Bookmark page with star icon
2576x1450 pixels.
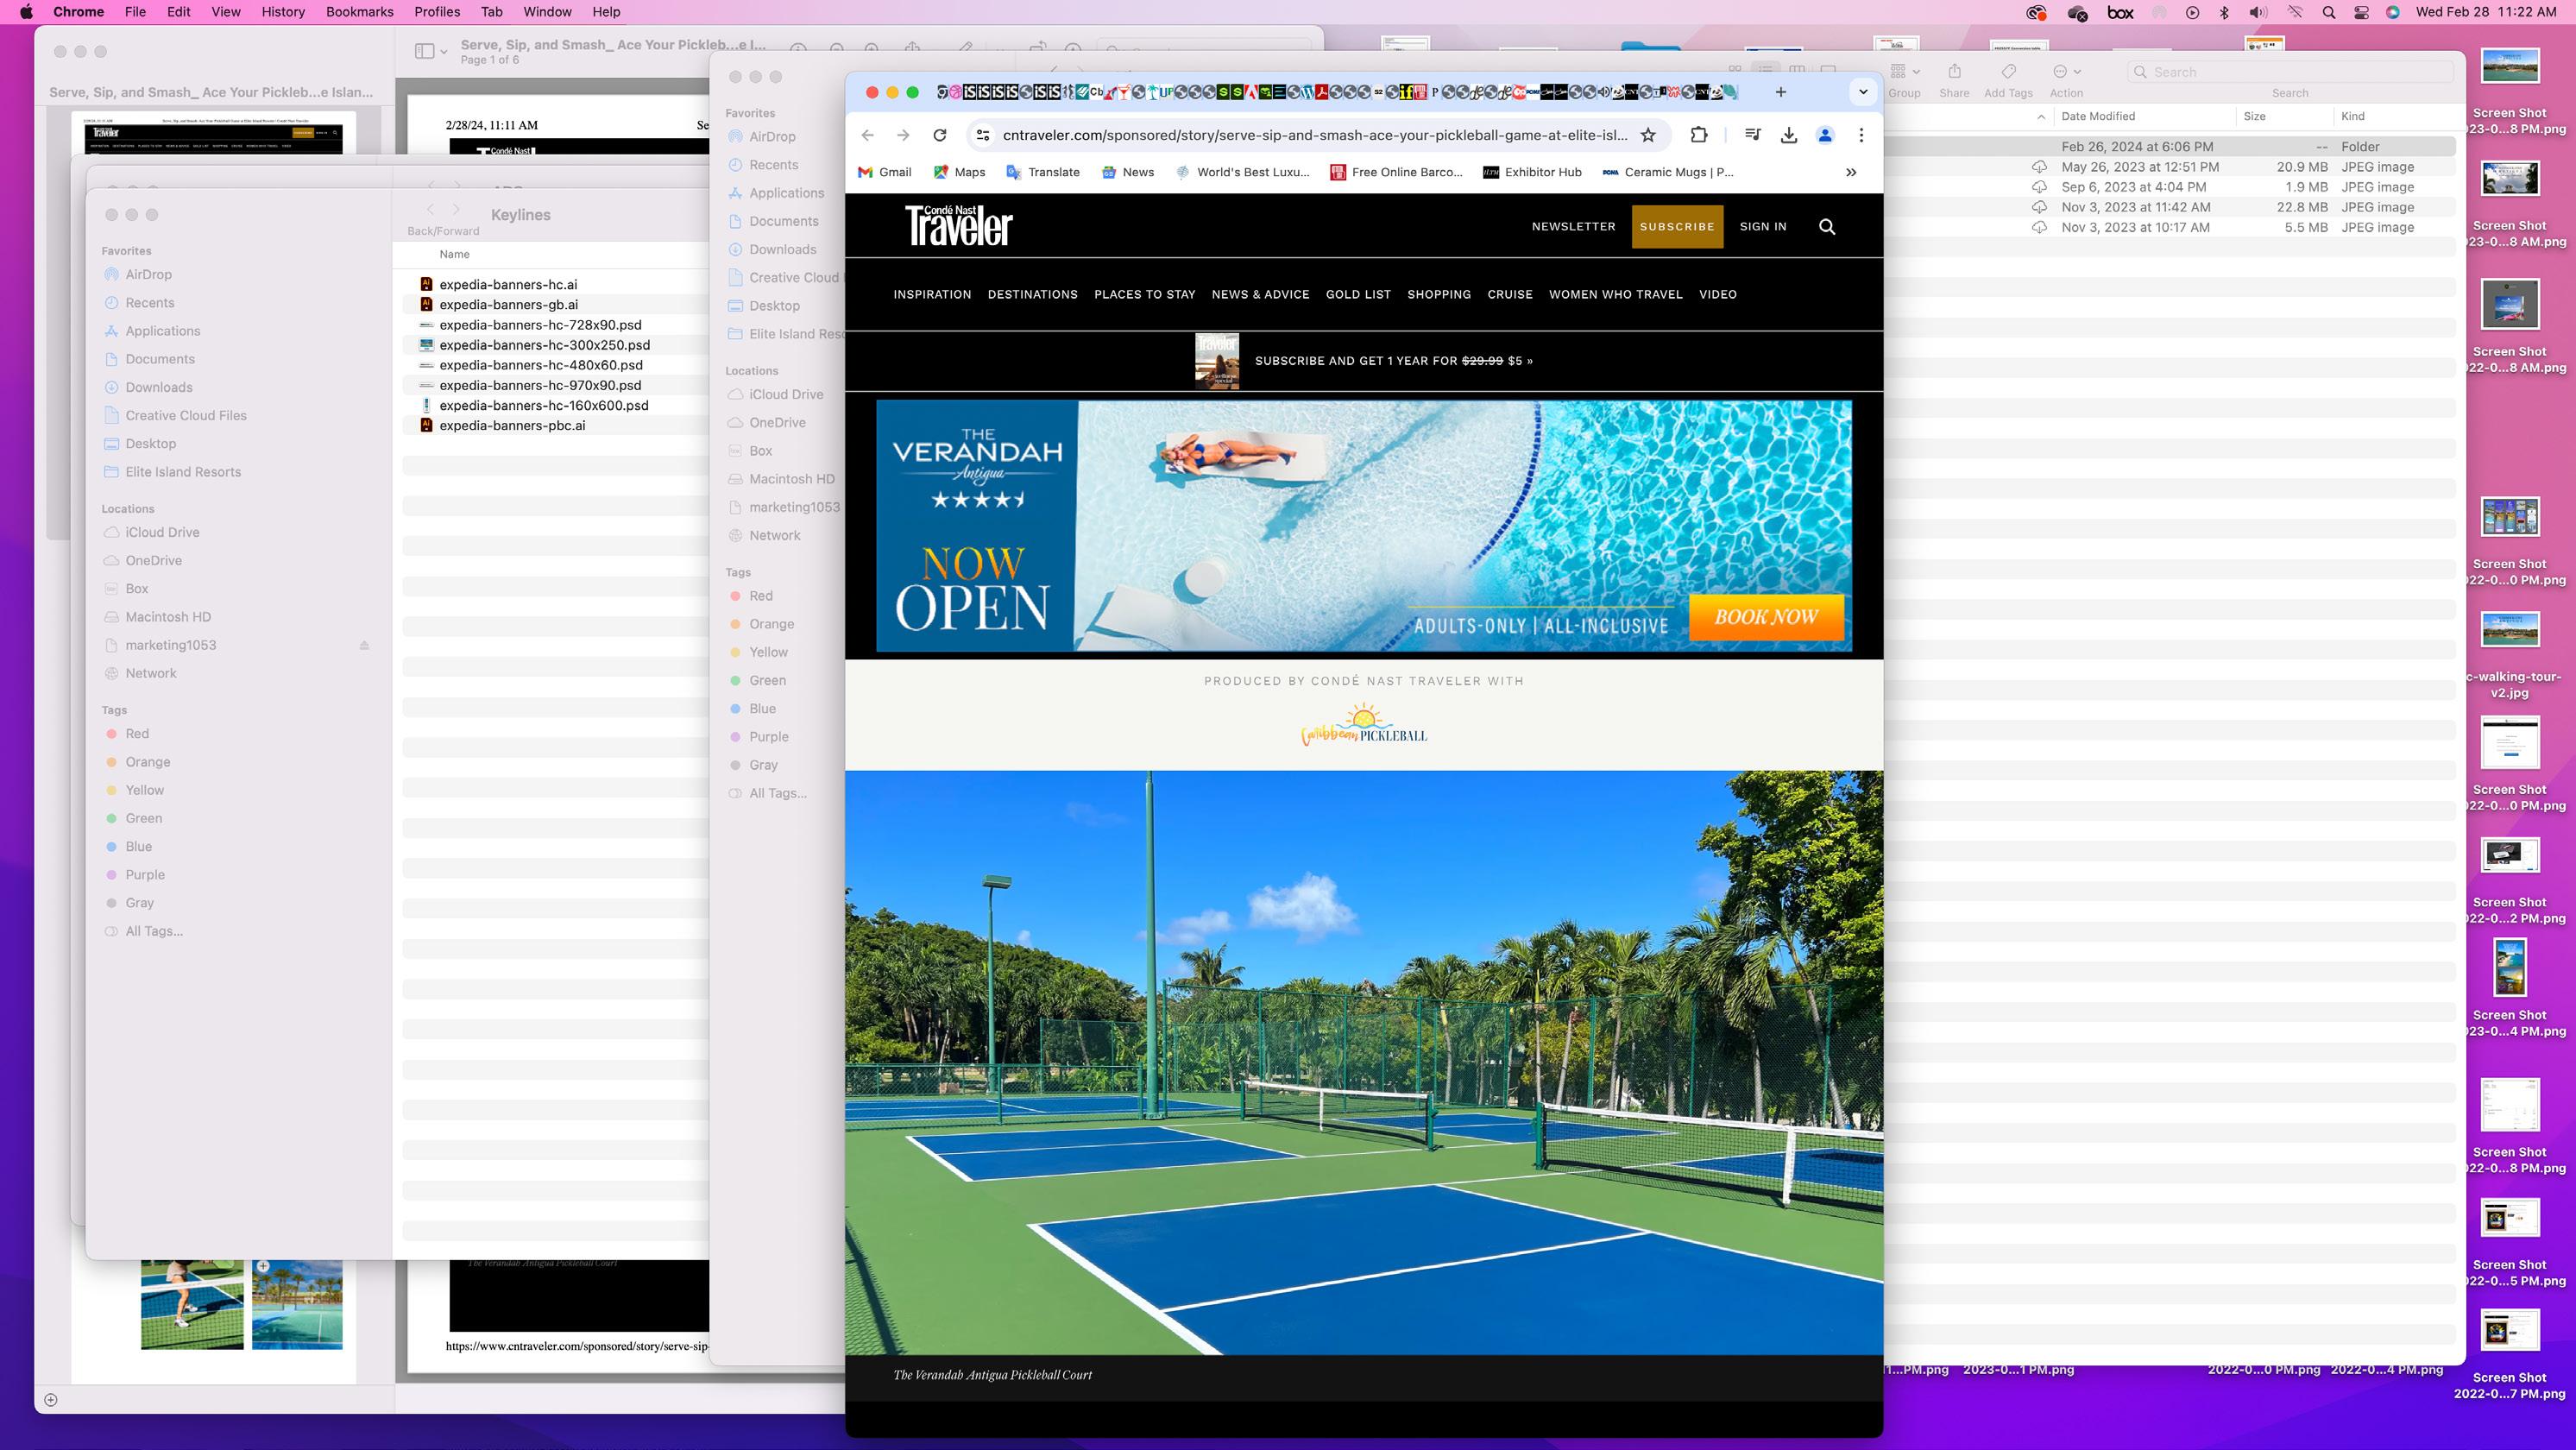[1648, 135]
